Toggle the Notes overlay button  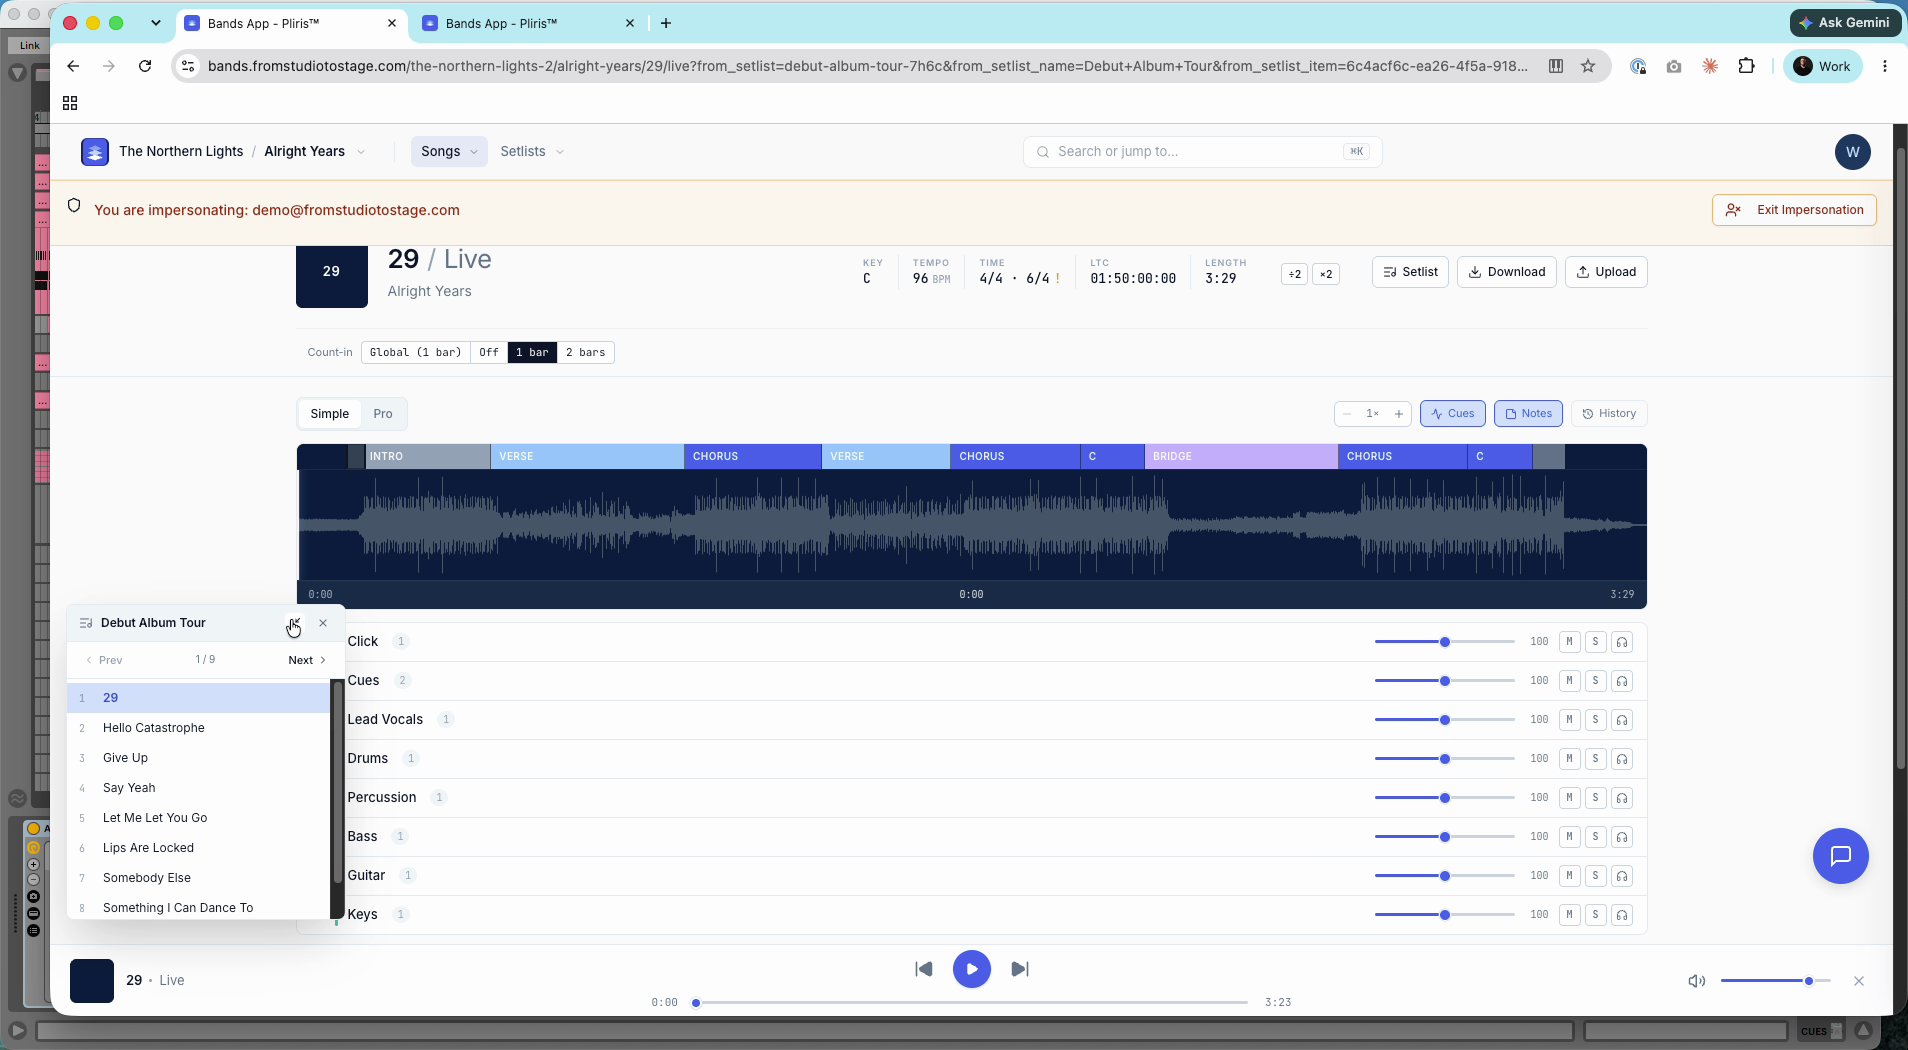[1528, 414]
